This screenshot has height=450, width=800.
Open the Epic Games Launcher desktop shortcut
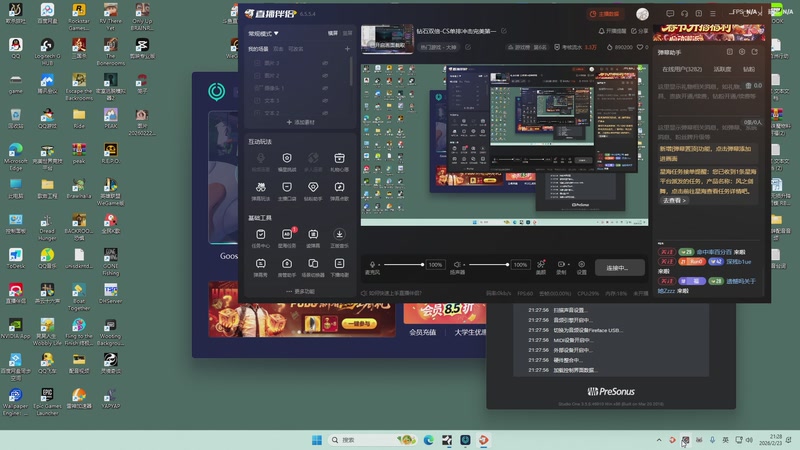47,402
